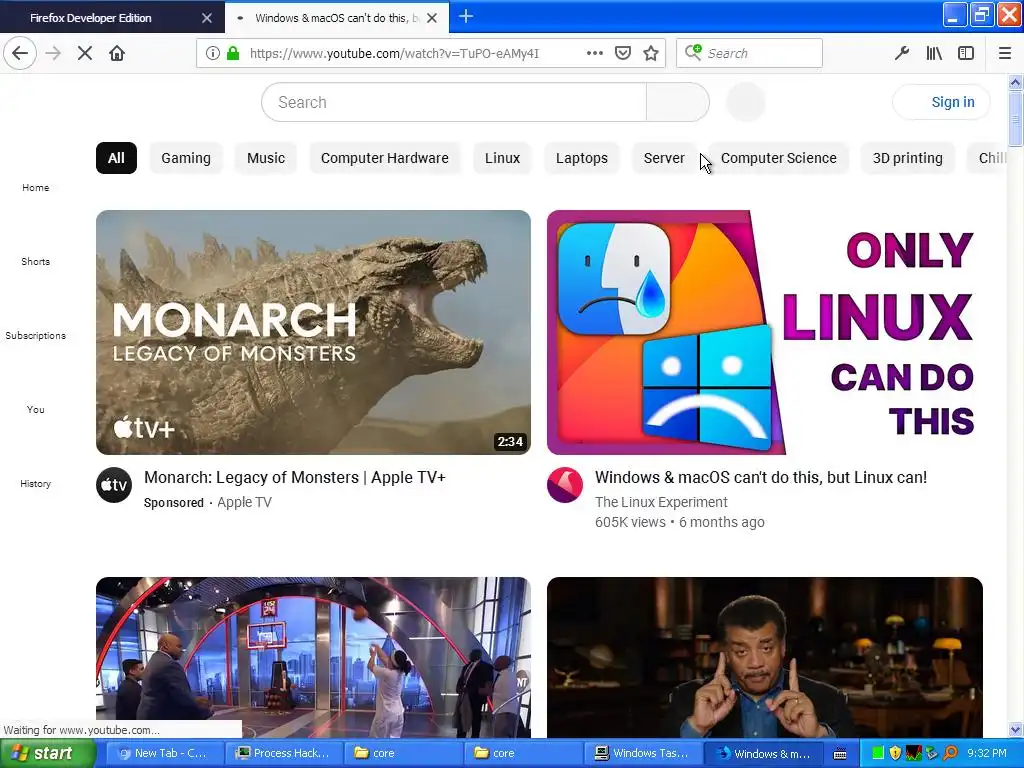Switch to Process Hacker in taskbar
Image resolution: width=1024 pixels, height=768 pixels.
[285, 754]
